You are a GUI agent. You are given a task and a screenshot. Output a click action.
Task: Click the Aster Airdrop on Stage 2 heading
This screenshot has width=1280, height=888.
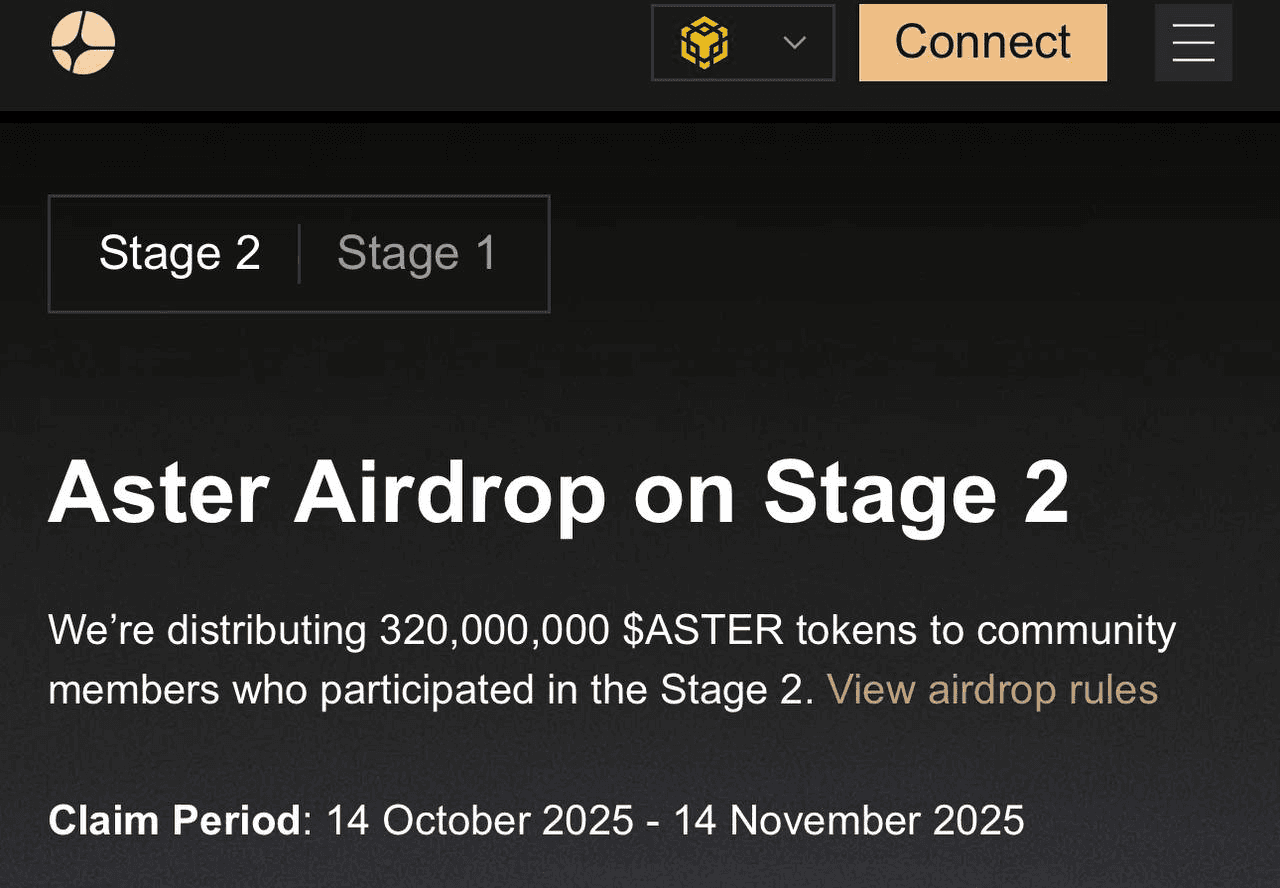(x=558, y=494)
